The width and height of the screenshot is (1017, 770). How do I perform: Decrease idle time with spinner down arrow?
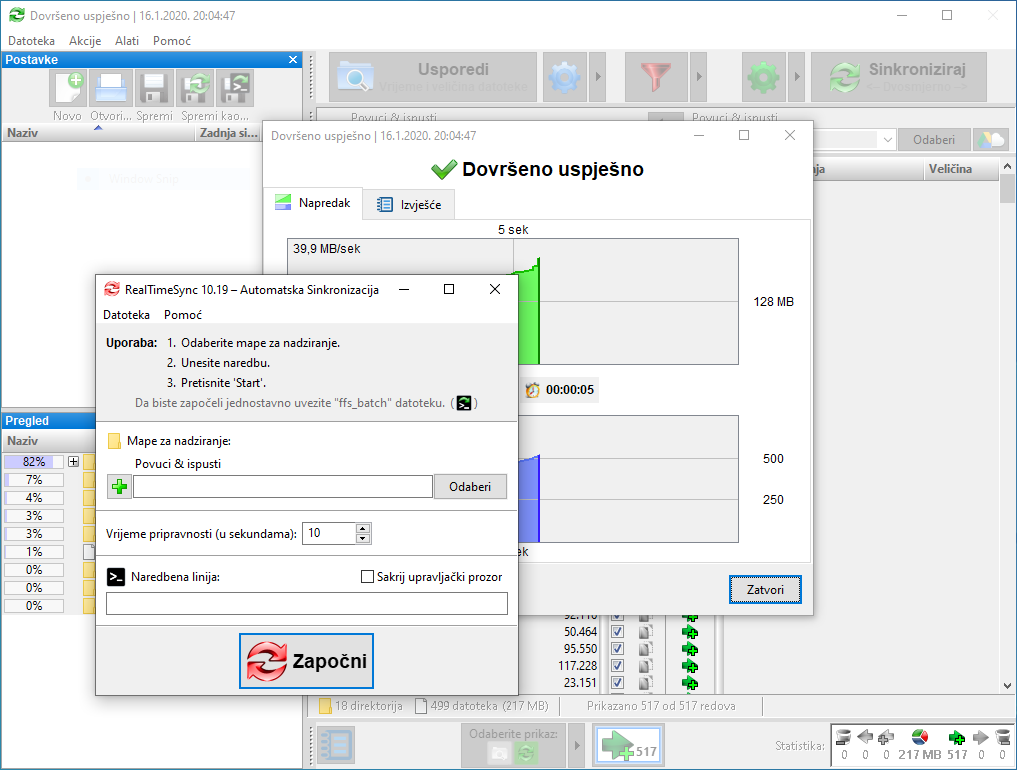(x=363, y=538)
